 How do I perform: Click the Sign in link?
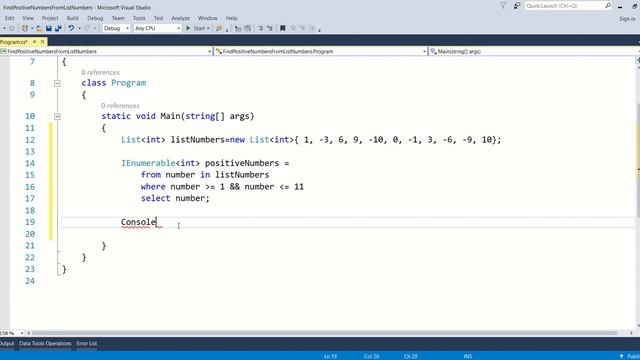[627, 19]
